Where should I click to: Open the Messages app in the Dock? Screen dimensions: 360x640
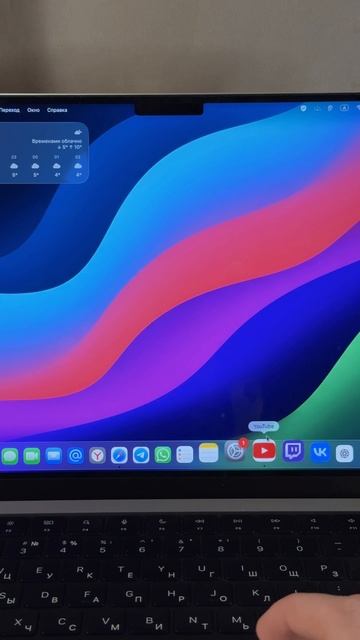9,456
